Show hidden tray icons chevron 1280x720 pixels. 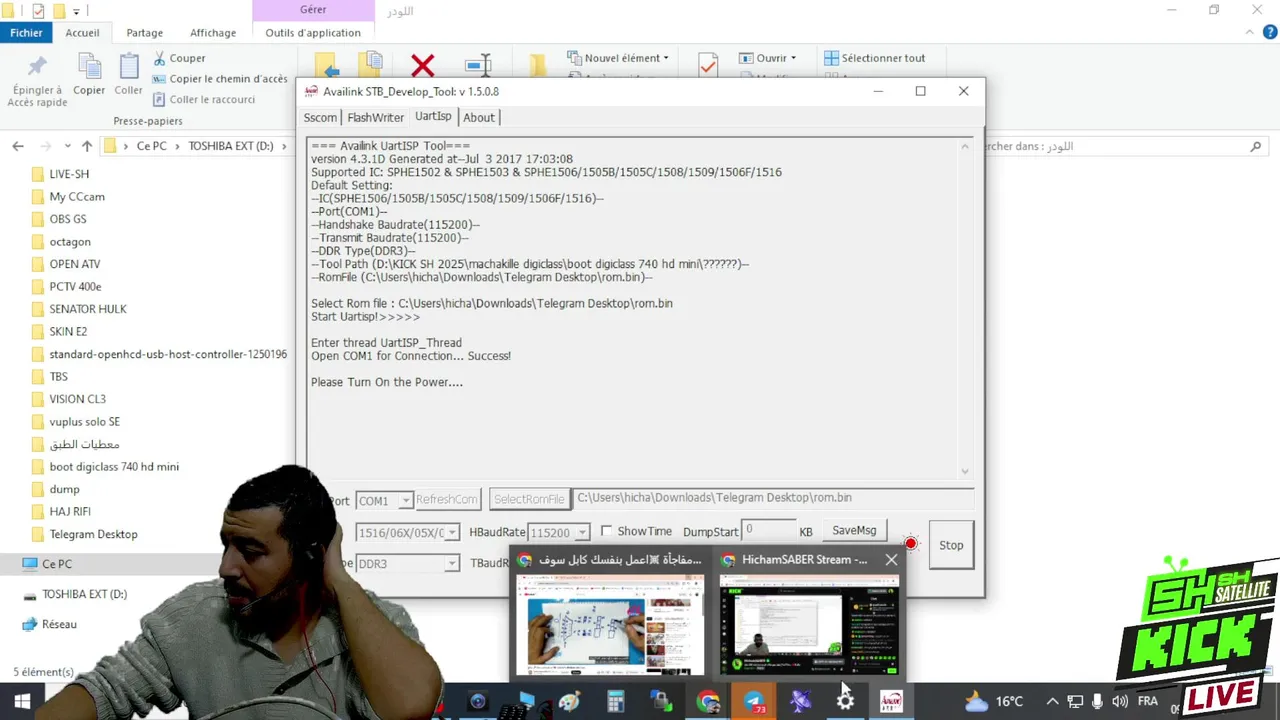coord(1052,702)
